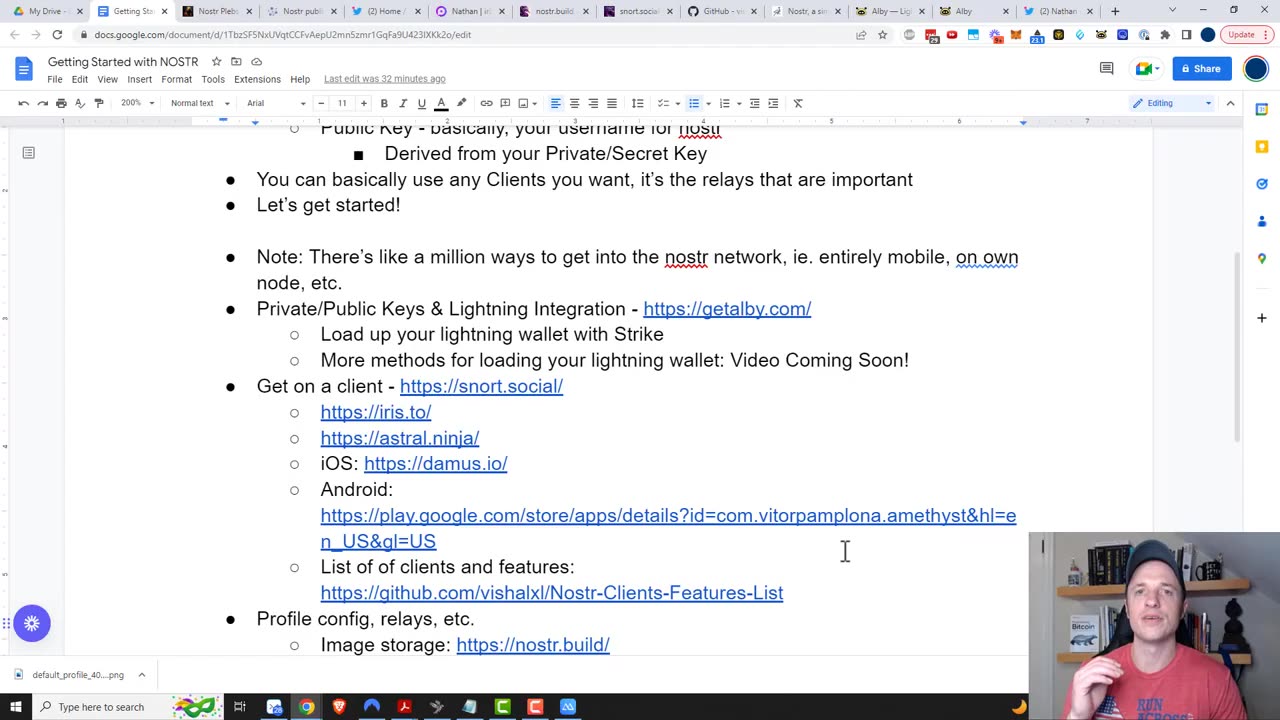The height and width of the screenshot is (720, 1280).
Task: Hide the menus with collapse arrow
Action: pyautogui.click(x=1231, y=103)
